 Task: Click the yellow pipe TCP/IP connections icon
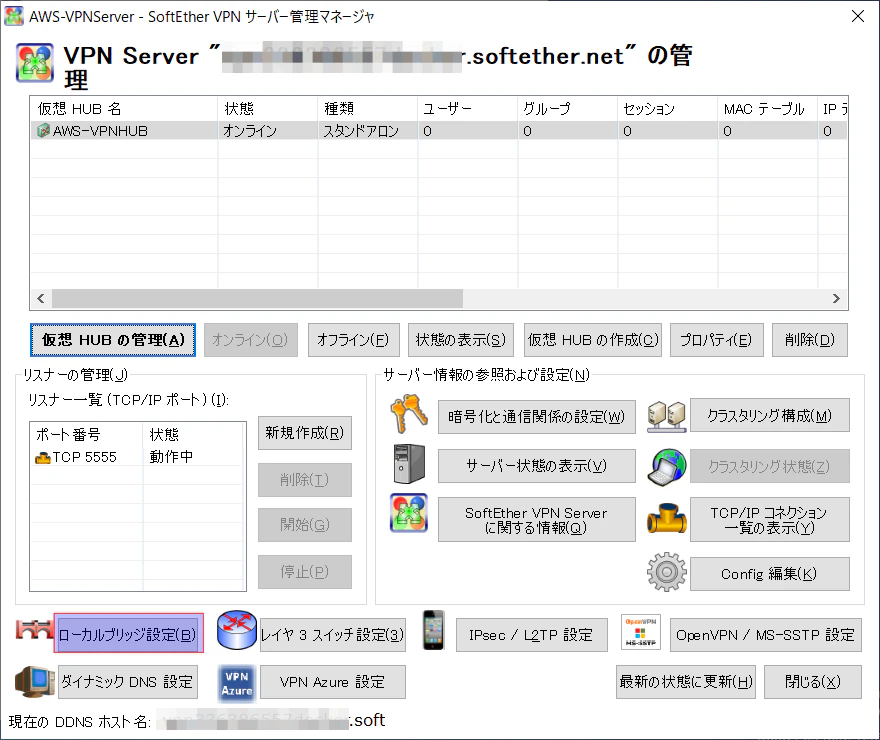(x=666, y=518)
